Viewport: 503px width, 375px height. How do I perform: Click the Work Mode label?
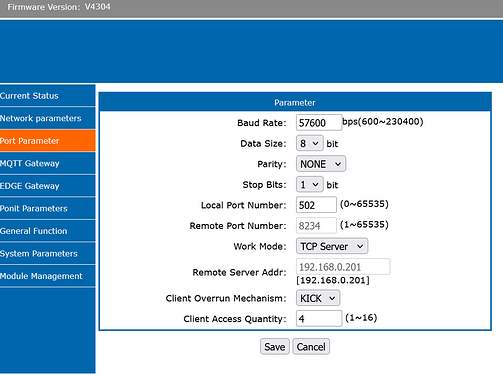[260, 246]
